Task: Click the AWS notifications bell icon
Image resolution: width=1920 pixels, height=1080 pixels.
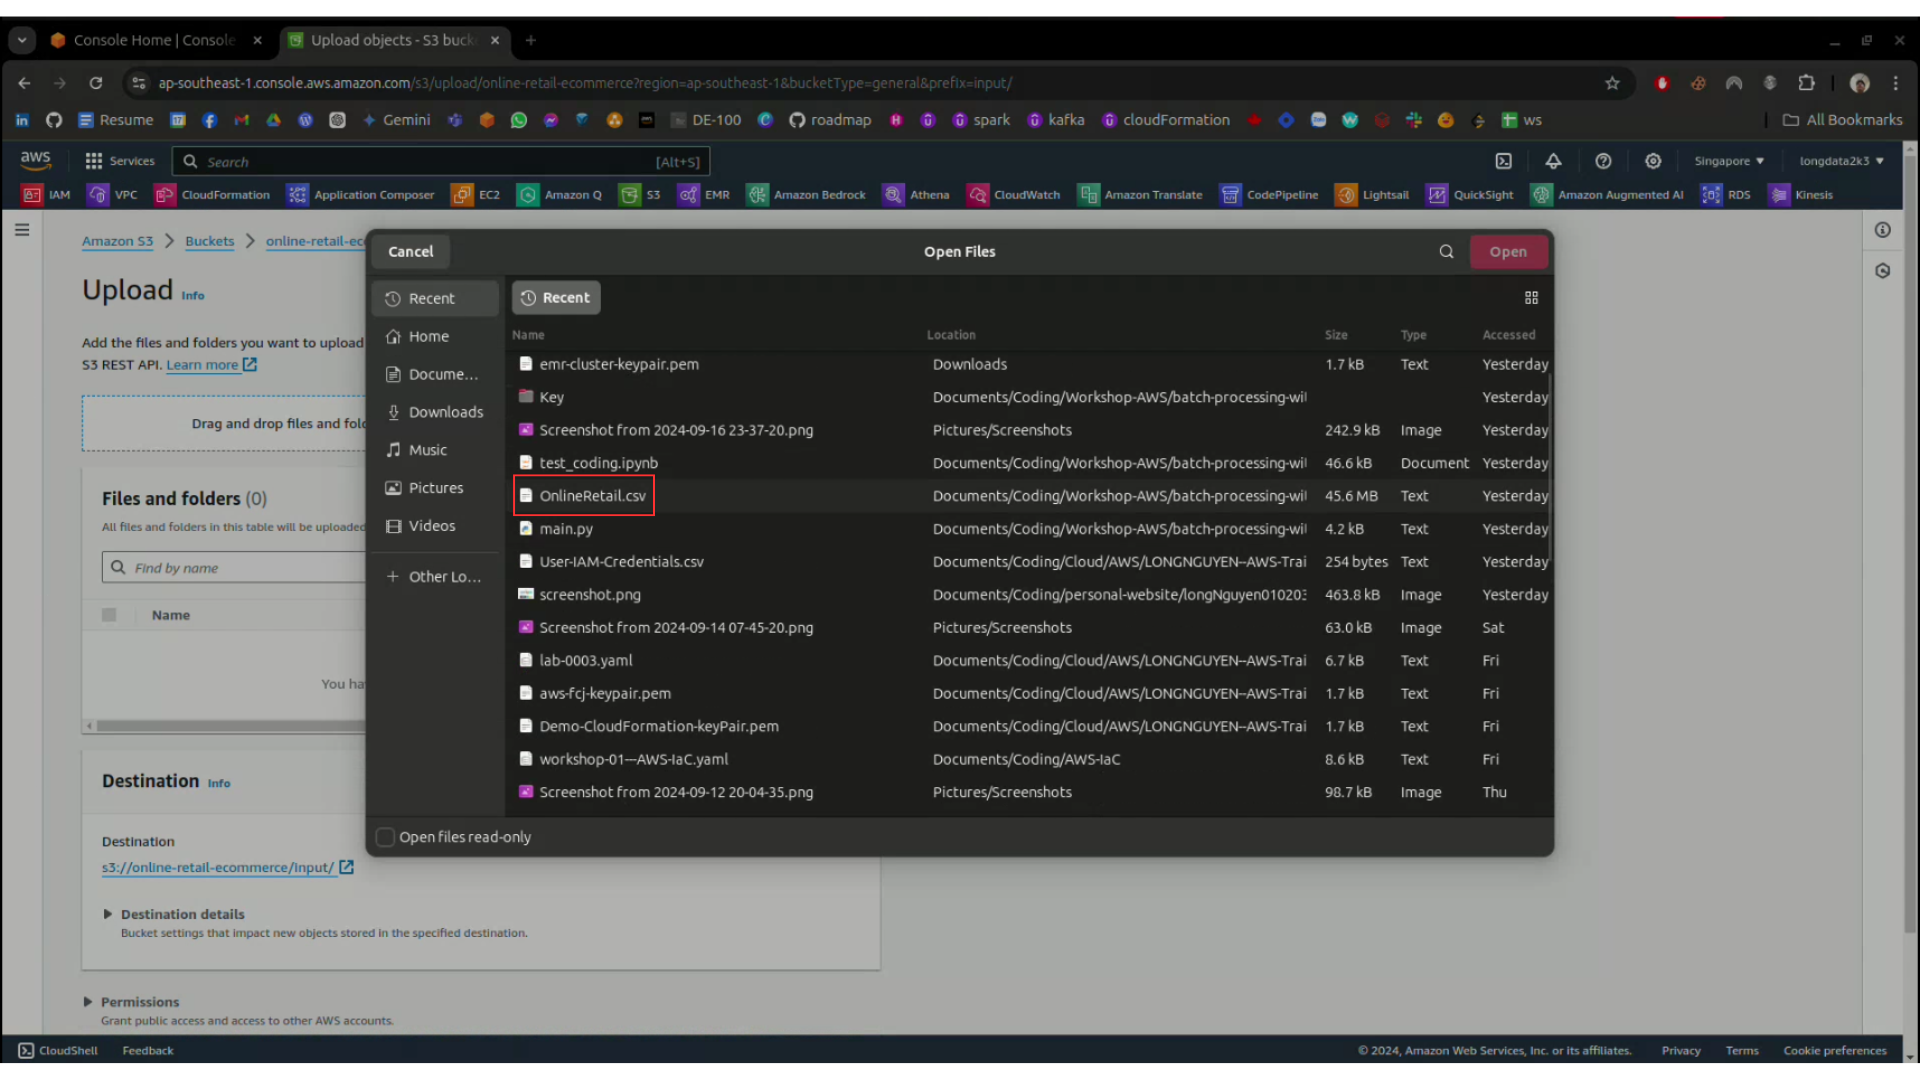Action: click(1553, 161)
